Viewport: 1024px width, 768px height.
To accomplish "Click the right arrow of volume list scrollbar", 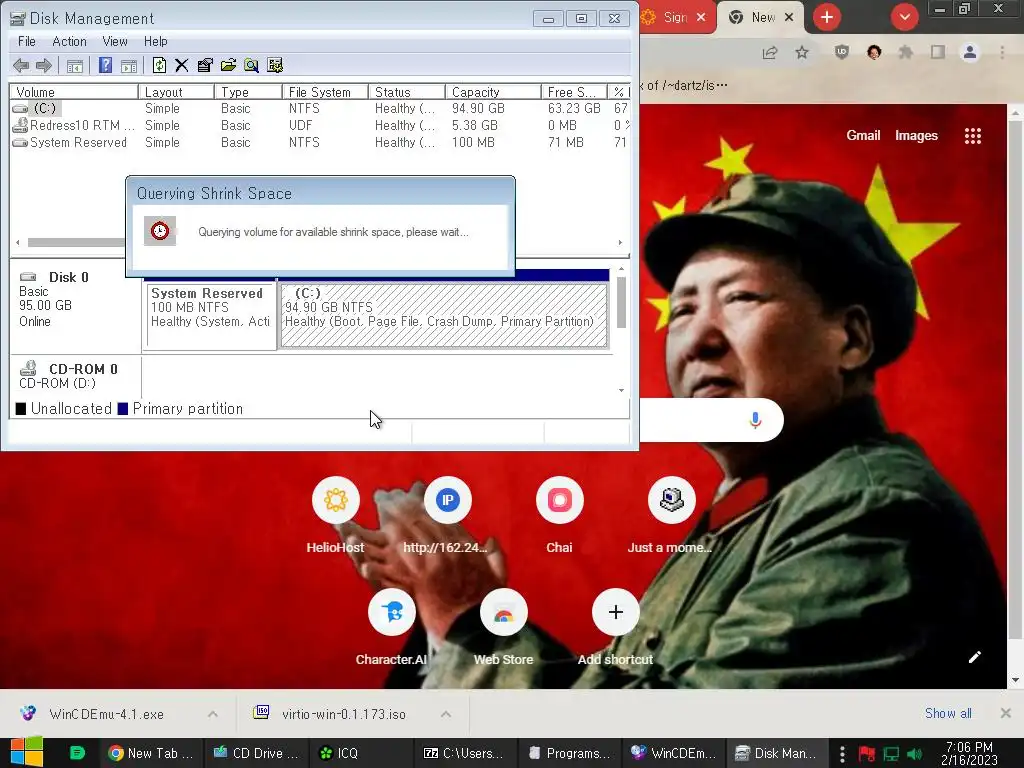I will [620, 242].
